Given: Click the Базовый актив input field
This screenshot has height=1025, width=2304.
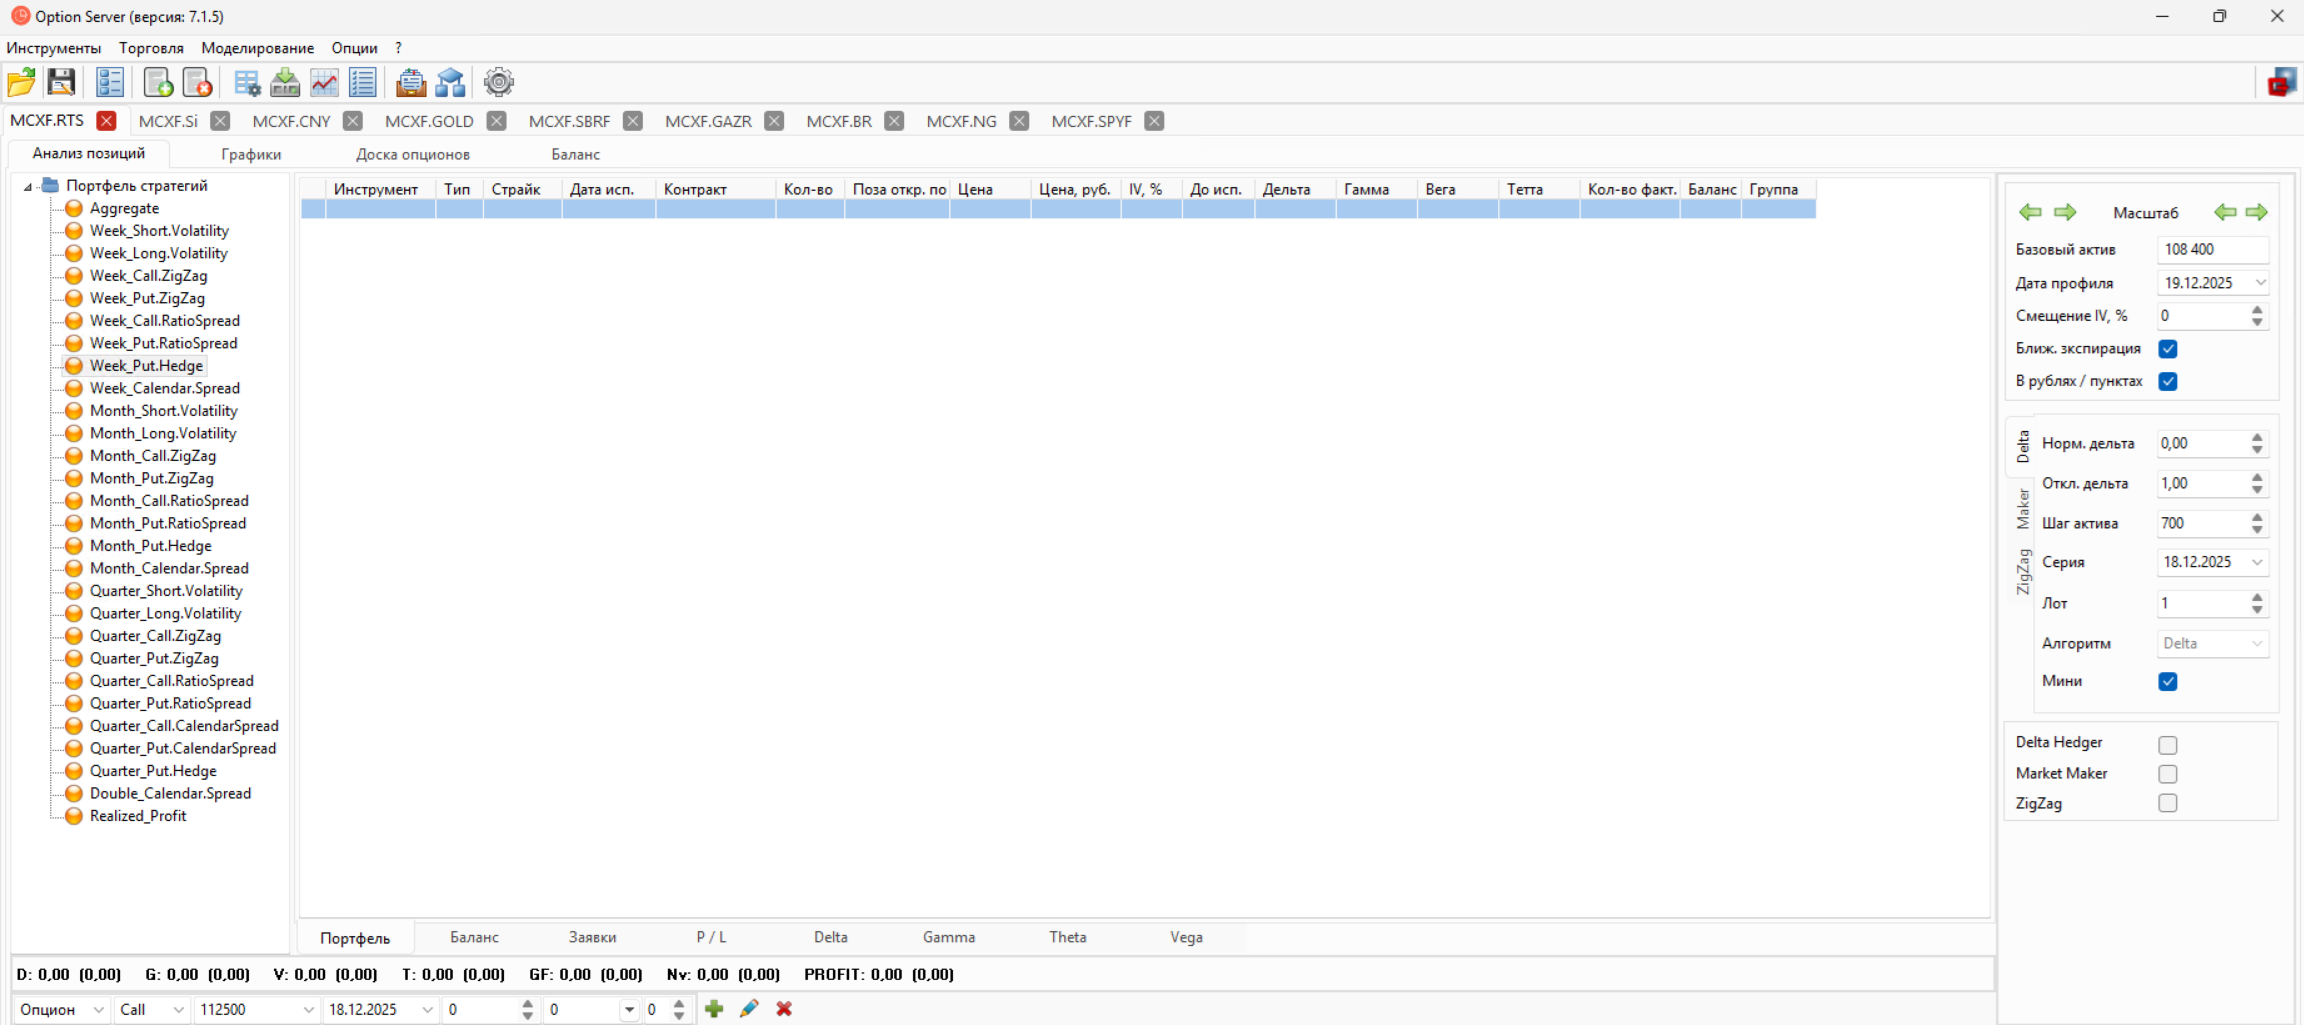Looking at the screenshot, I should [2211, 249].
